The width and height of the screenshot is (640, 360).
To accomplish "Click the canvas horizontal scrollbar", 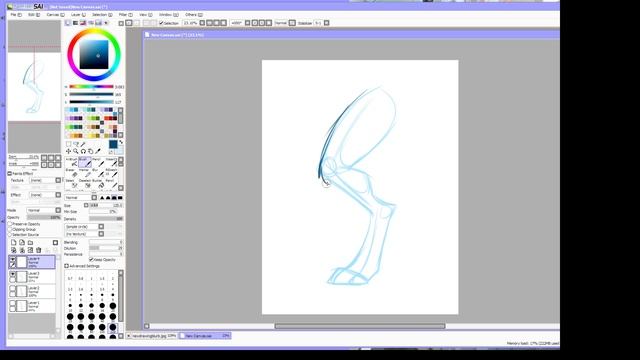I will click(360, 326).
